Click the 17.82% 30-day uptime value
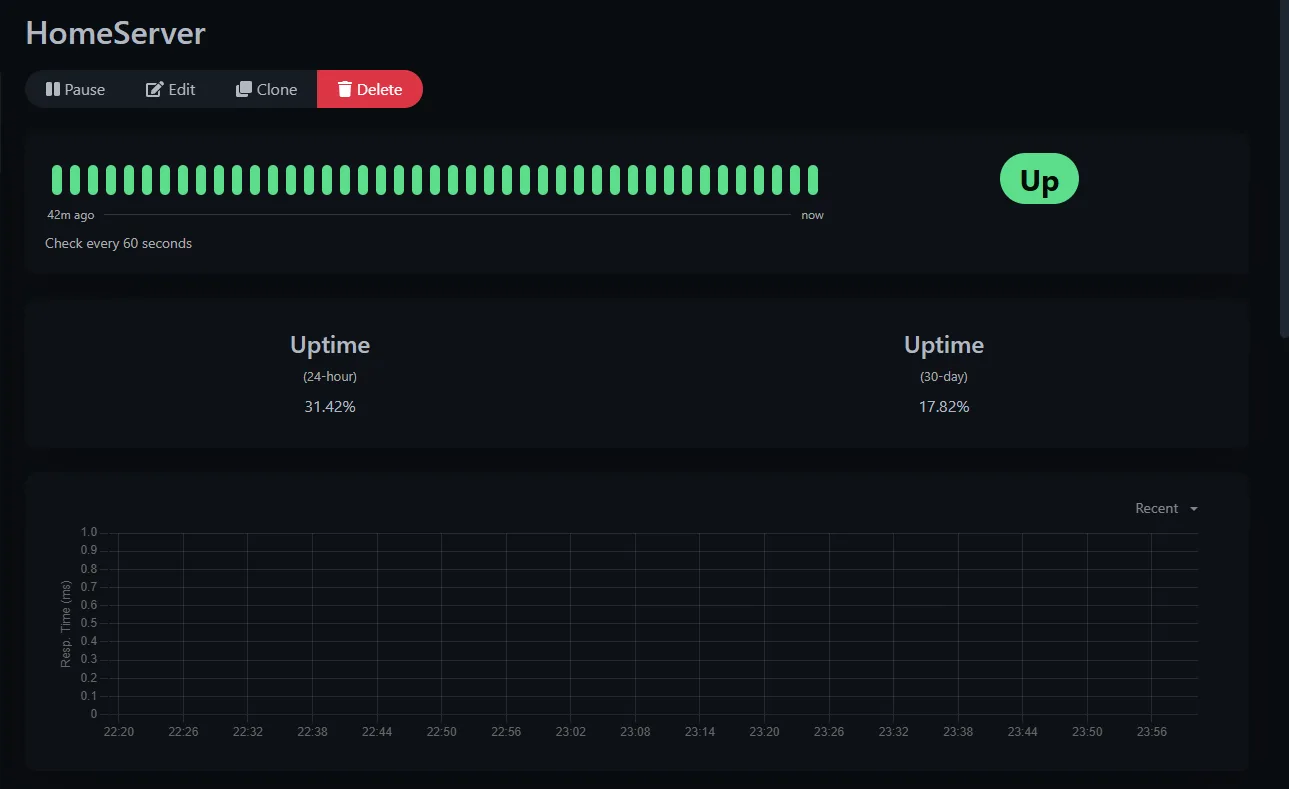 pyautogui.click(x=944, y=407)
